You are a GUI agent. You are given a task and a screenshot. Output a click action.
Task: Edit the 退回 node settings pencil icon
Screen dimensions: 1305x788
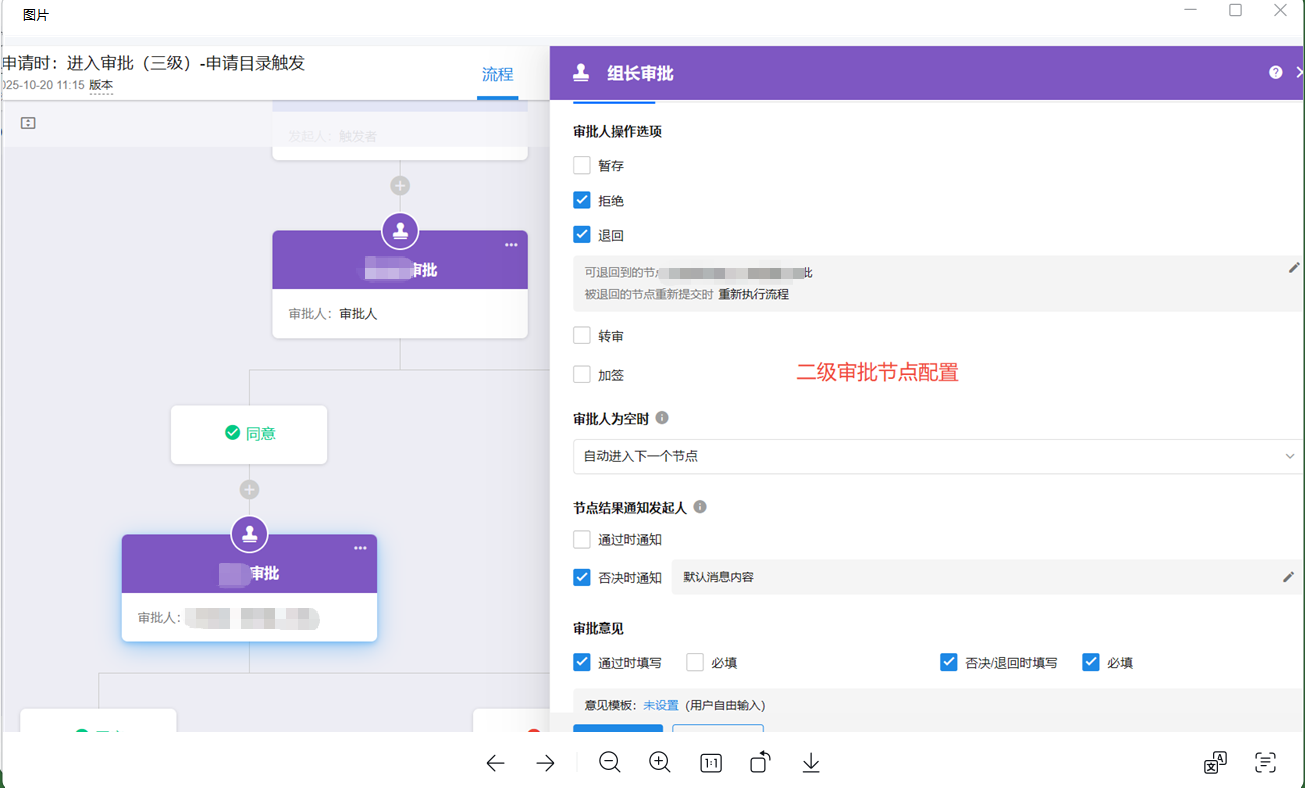(1294, 268)
